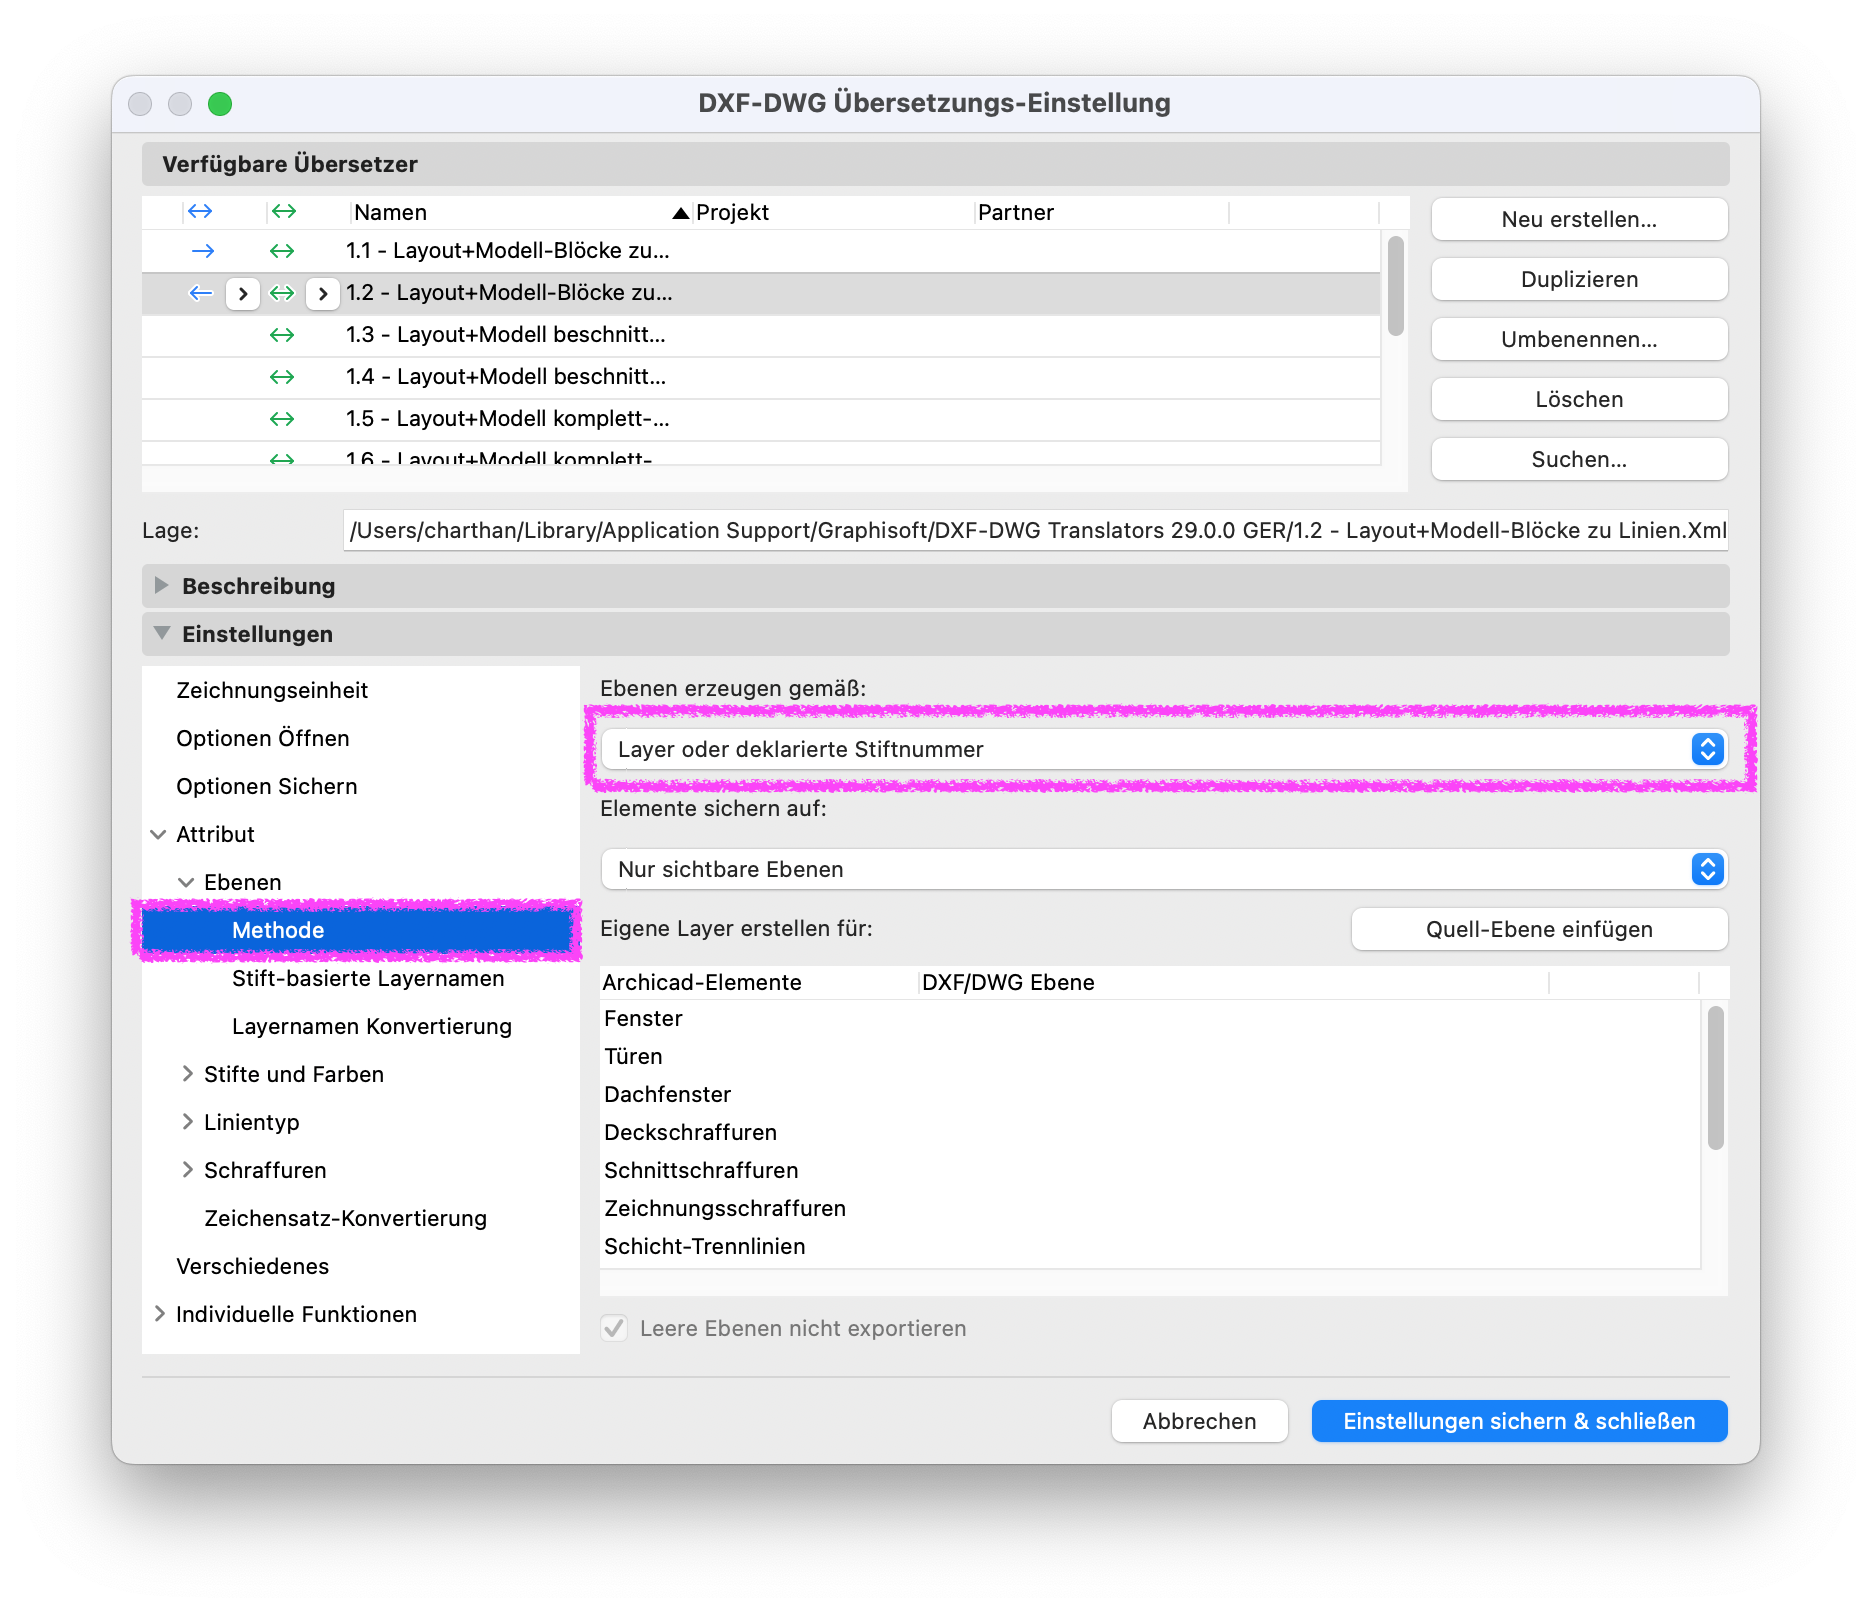Click the Neu erstellen button
Viewport: 1872px width, 1612px height.
click(1579, 219)
